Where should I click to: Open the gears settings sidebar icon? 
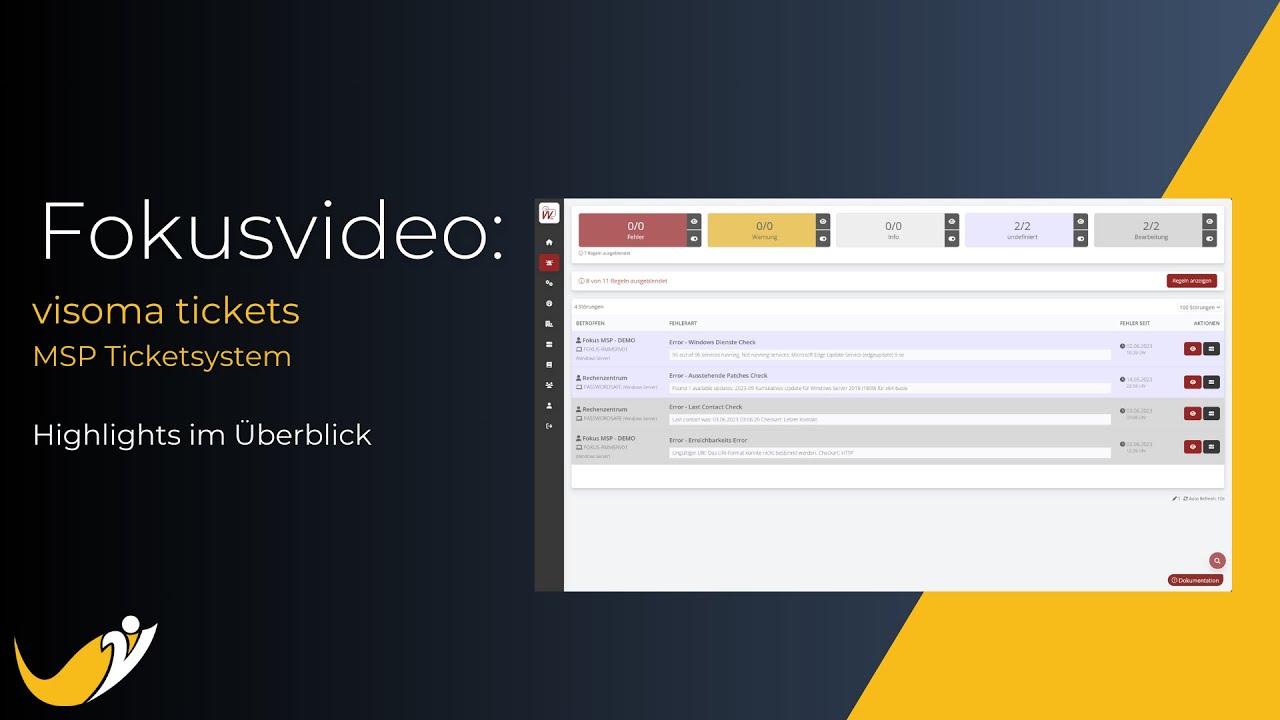549,283
